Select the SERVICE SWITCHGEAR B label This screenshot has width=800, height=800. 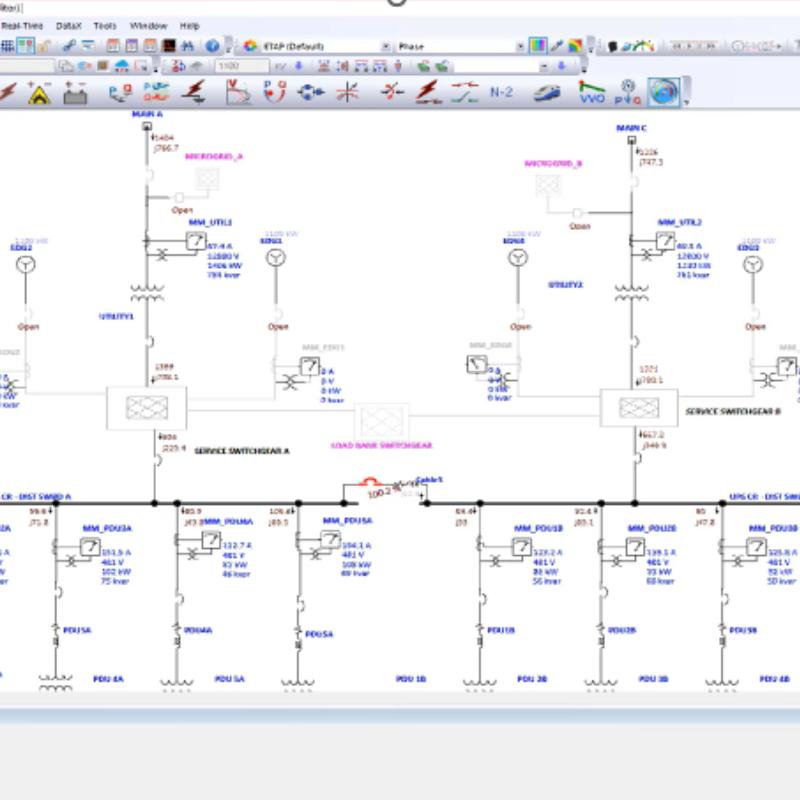click(733, 411)
